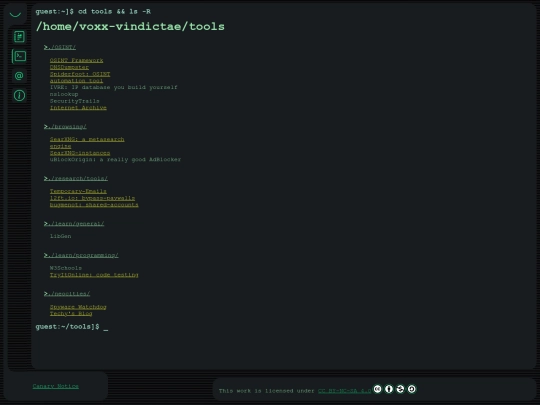
Task: Jump to the ./OSINT/ section heading
Action: [60, 47]
